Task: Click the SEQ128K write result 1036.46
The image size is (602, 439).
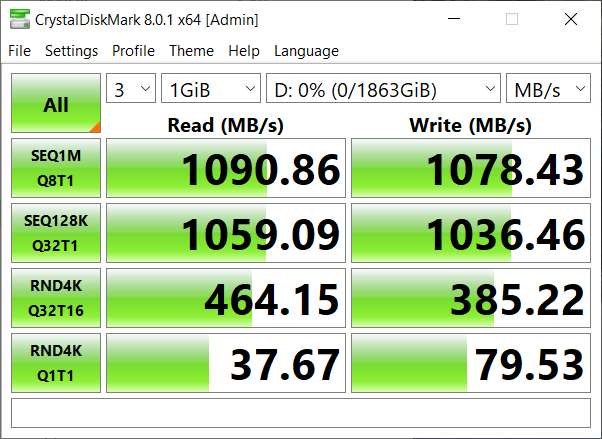Action: 471,233
